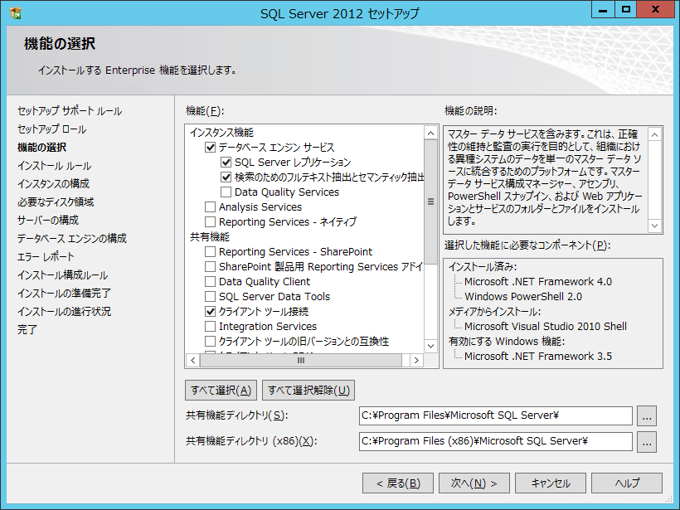The width and height of the screenshot is (680, 510).
Task: Check Reporting Services - SharePoint checkbox
Action: (x=210, y=252)
